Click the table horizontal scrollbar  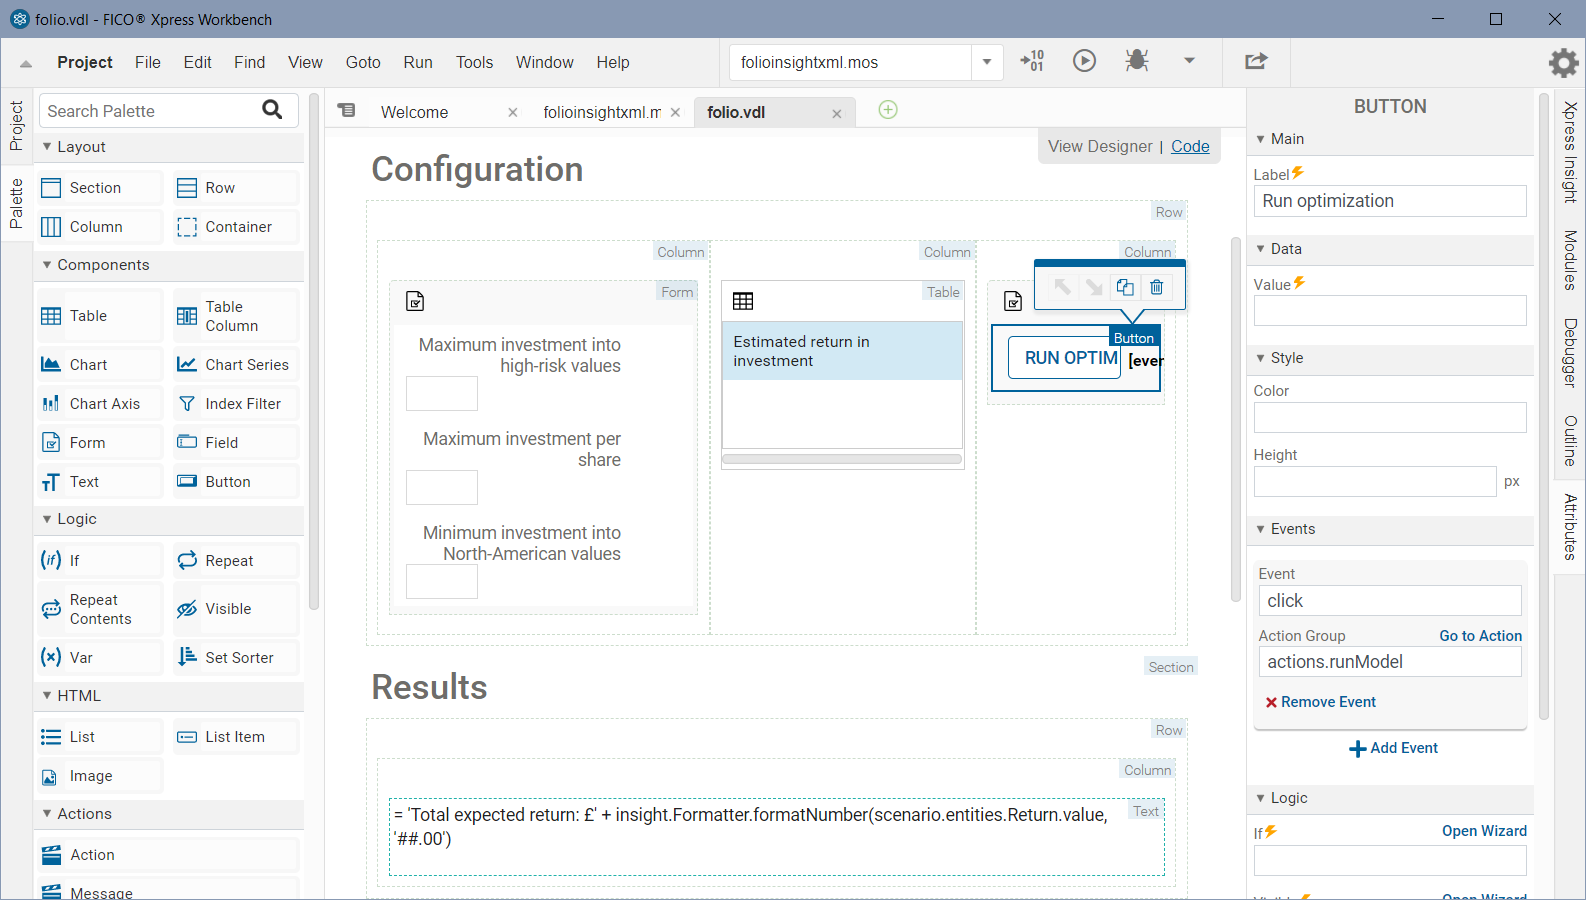[842, 460]
